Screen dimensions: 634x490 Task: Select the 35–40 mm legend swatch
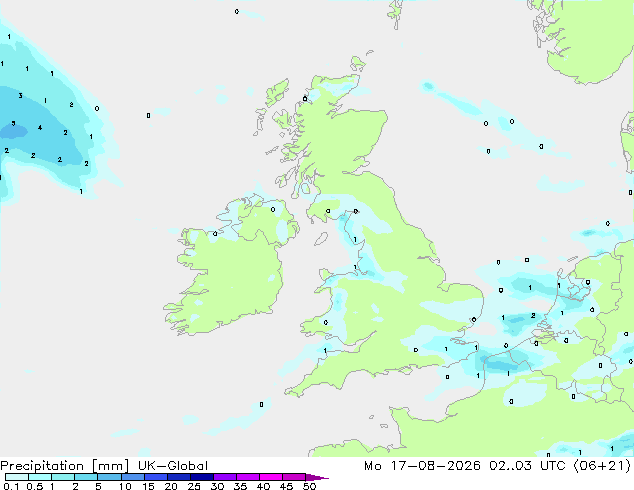[x=248, y=477]
